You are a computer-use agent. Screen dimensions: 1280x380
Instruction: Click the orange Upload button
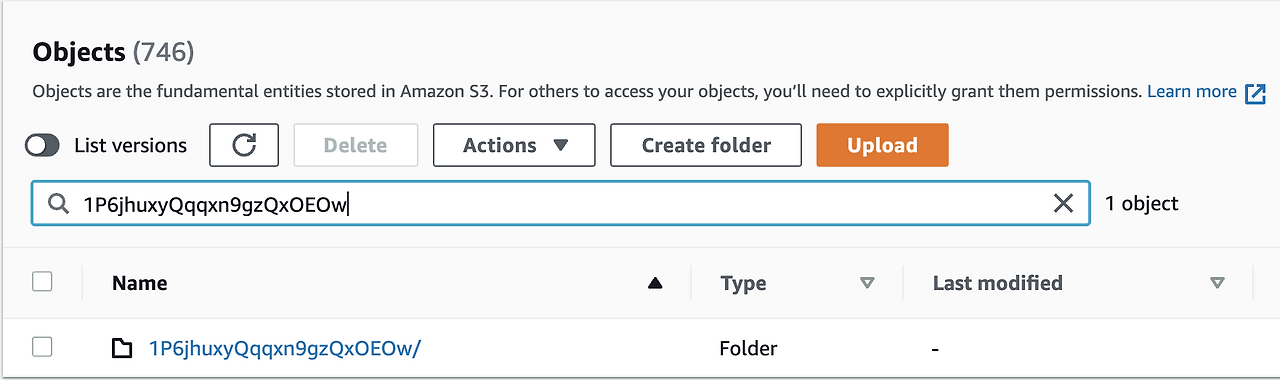[882, 145]
